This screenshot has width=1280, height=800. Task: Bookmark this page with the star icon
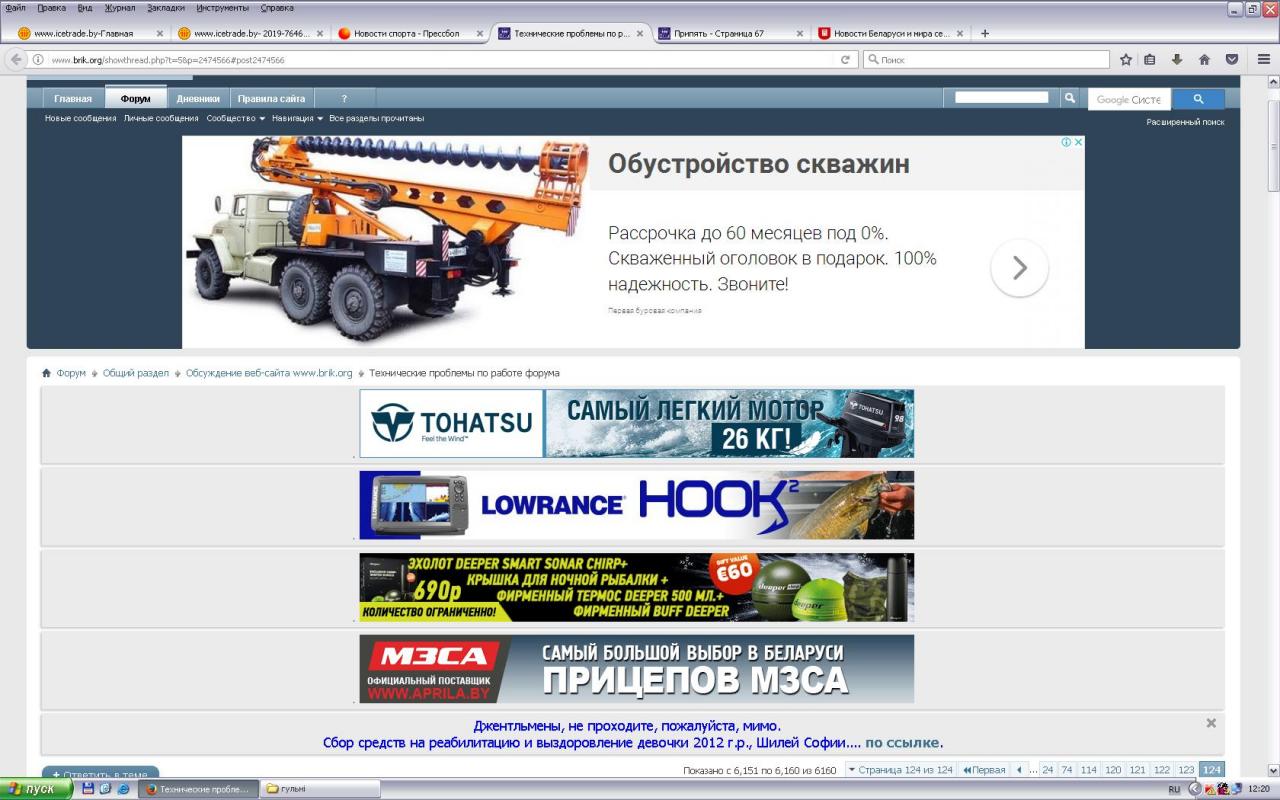coord(1126,60)
